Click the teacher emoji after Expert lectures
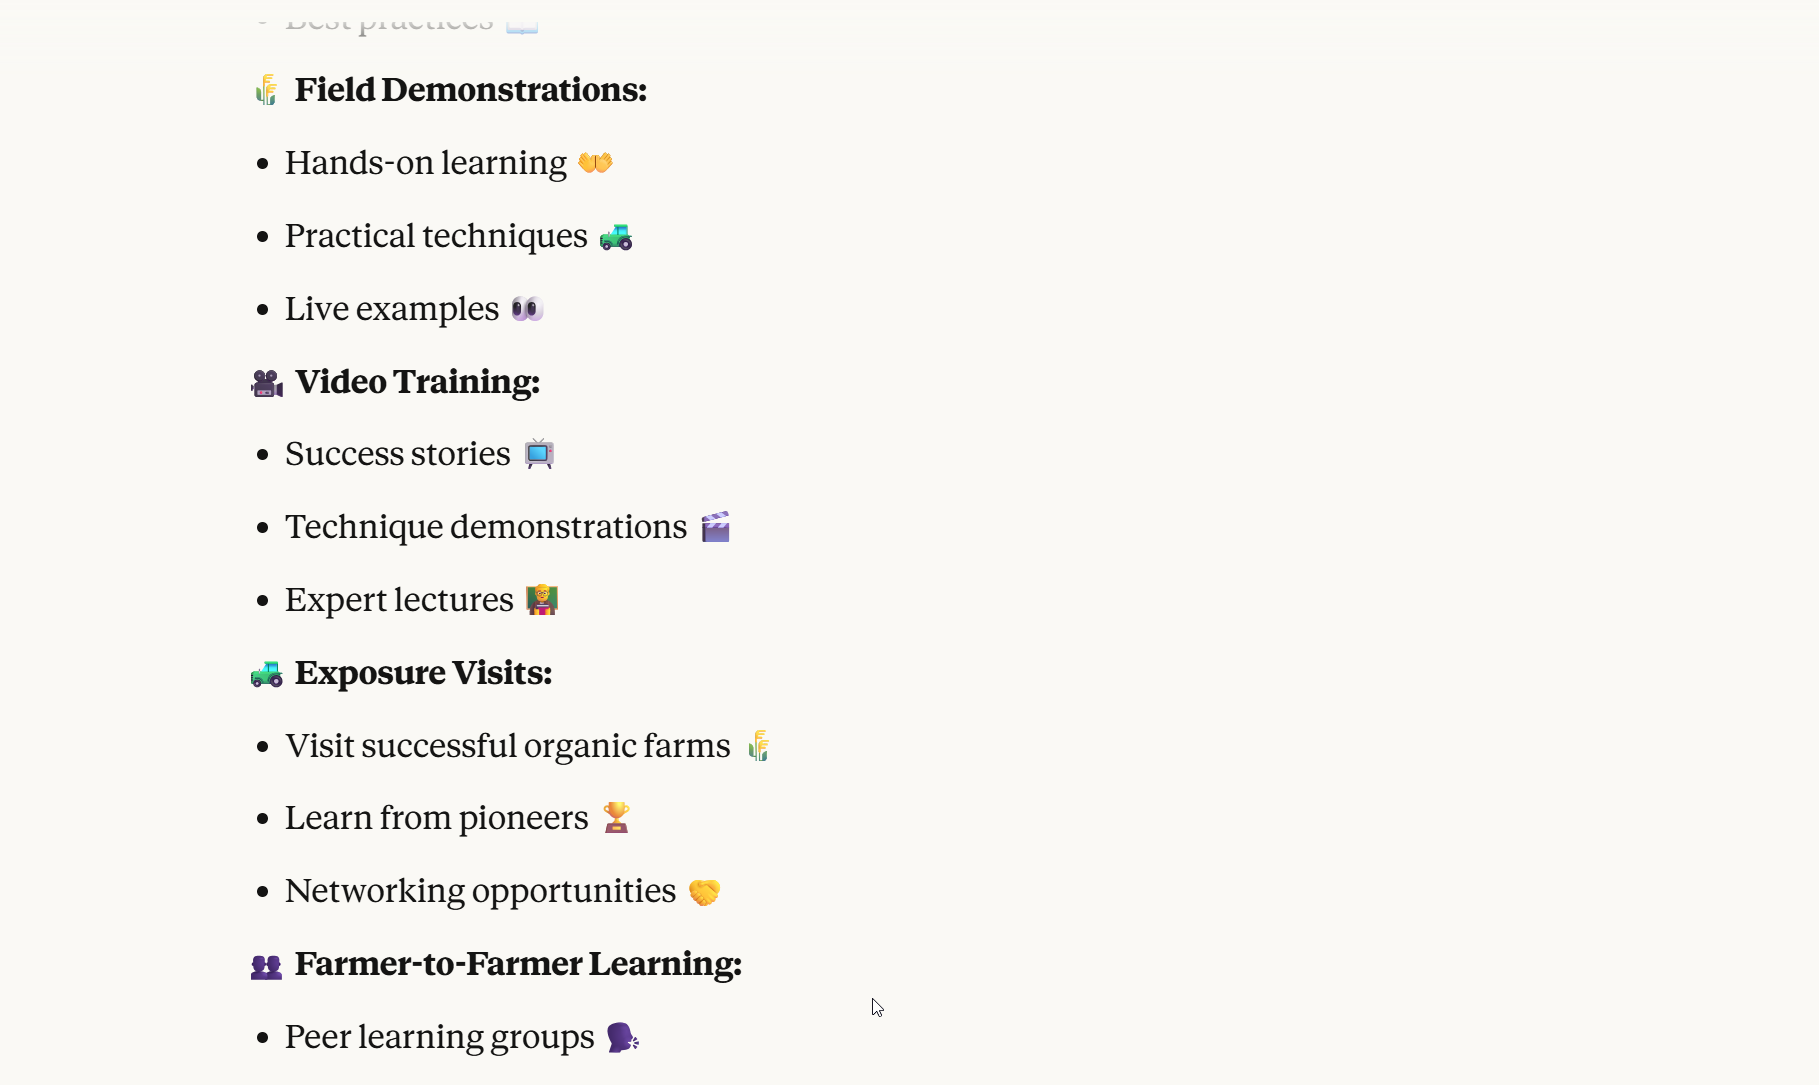This screenshot has height=1085, width=1819. [542, 600]
